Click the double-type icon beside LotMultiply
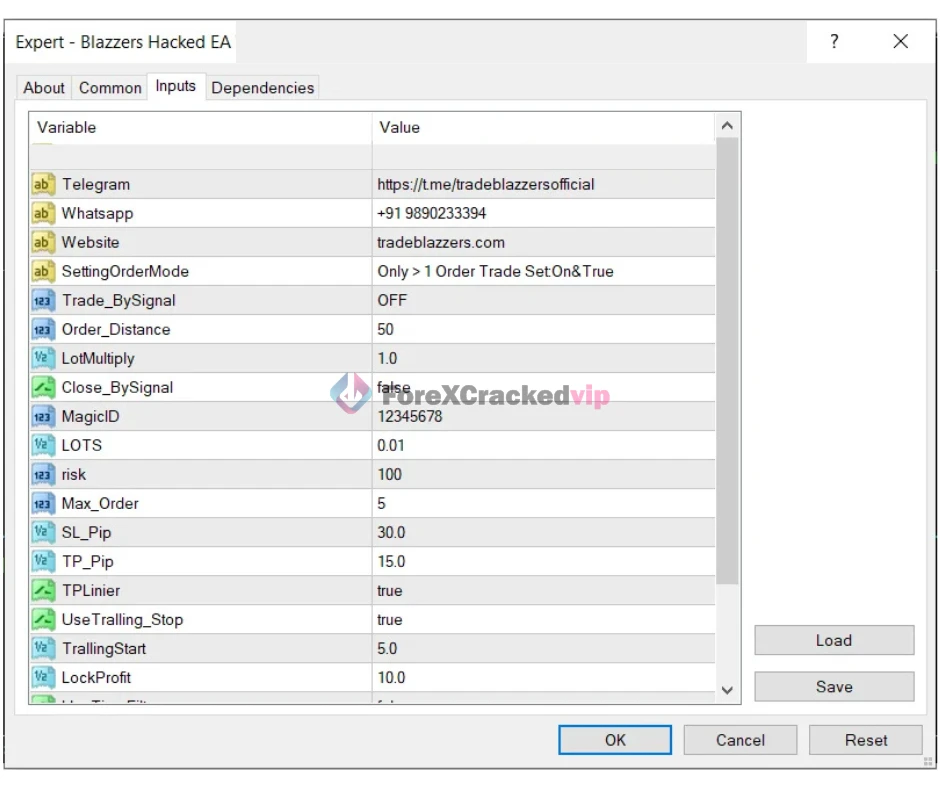 point(43,358)
